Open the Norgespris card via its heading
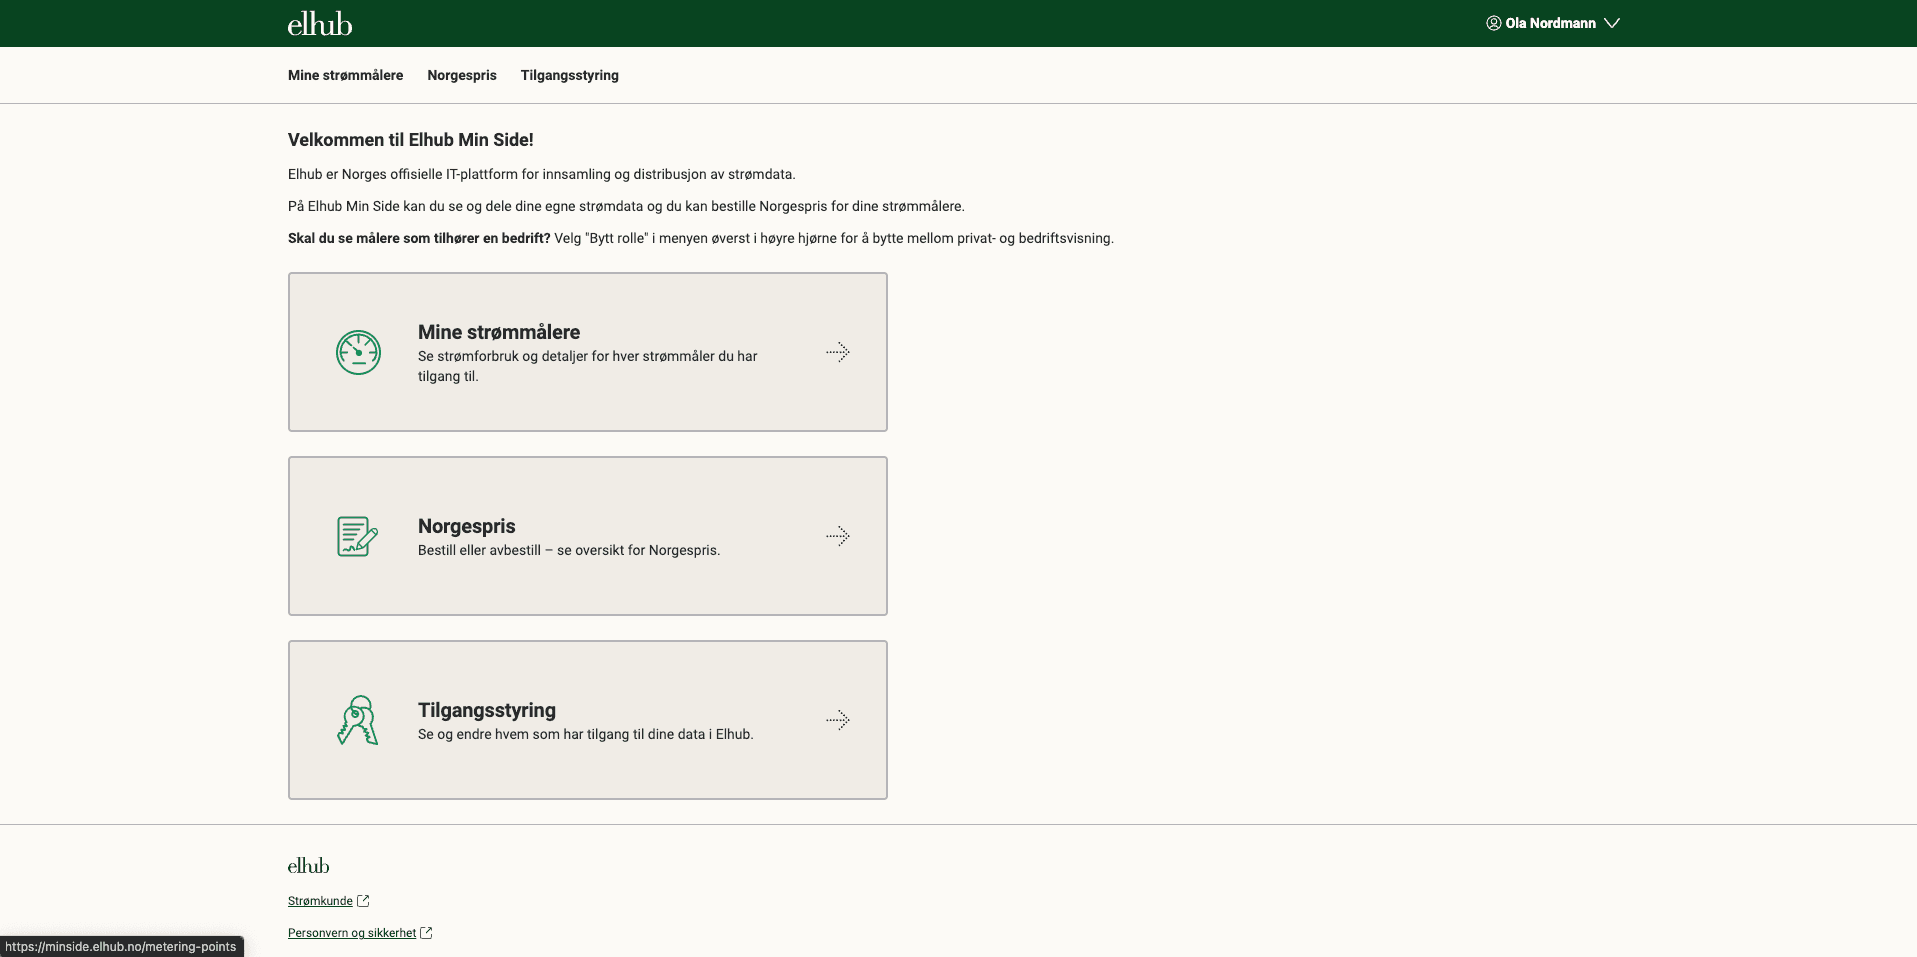This screenshot has width=1917, height=957. [466, 526]
